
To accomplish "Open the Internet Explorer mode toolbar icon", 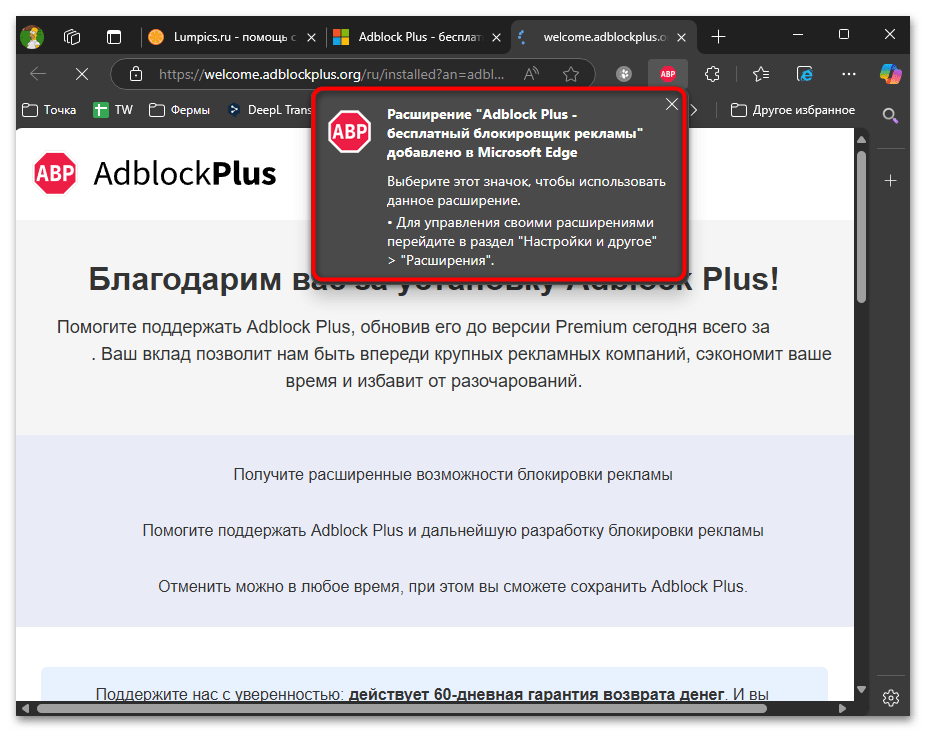I will 804,74.
